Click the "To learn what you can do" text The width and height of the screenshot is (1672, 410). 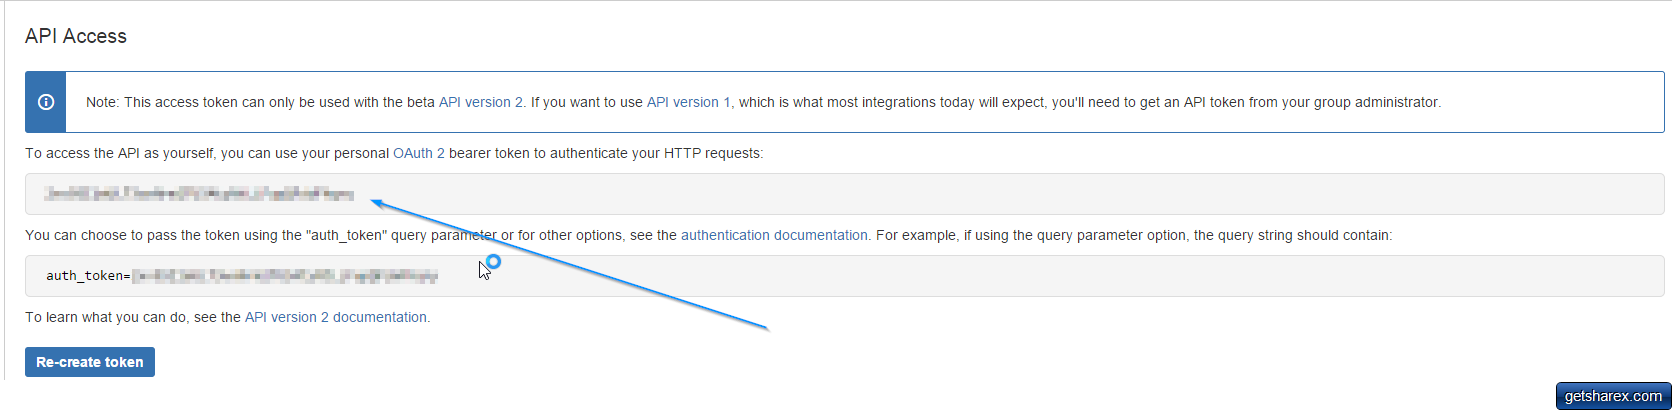click(132, 317)
